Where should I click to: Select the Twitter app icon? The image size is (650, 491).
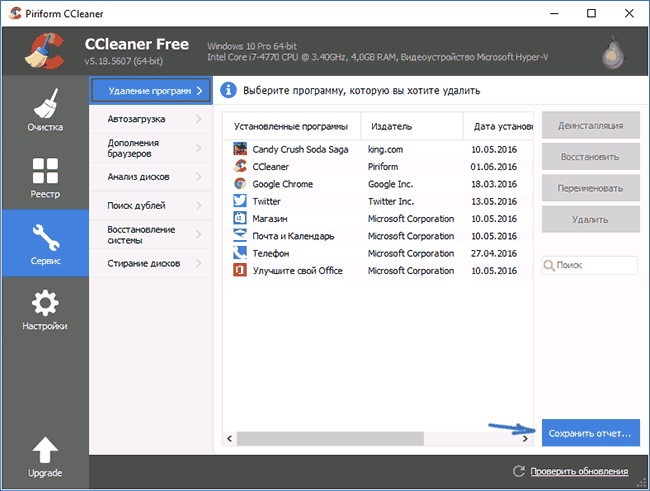point(240,201)
